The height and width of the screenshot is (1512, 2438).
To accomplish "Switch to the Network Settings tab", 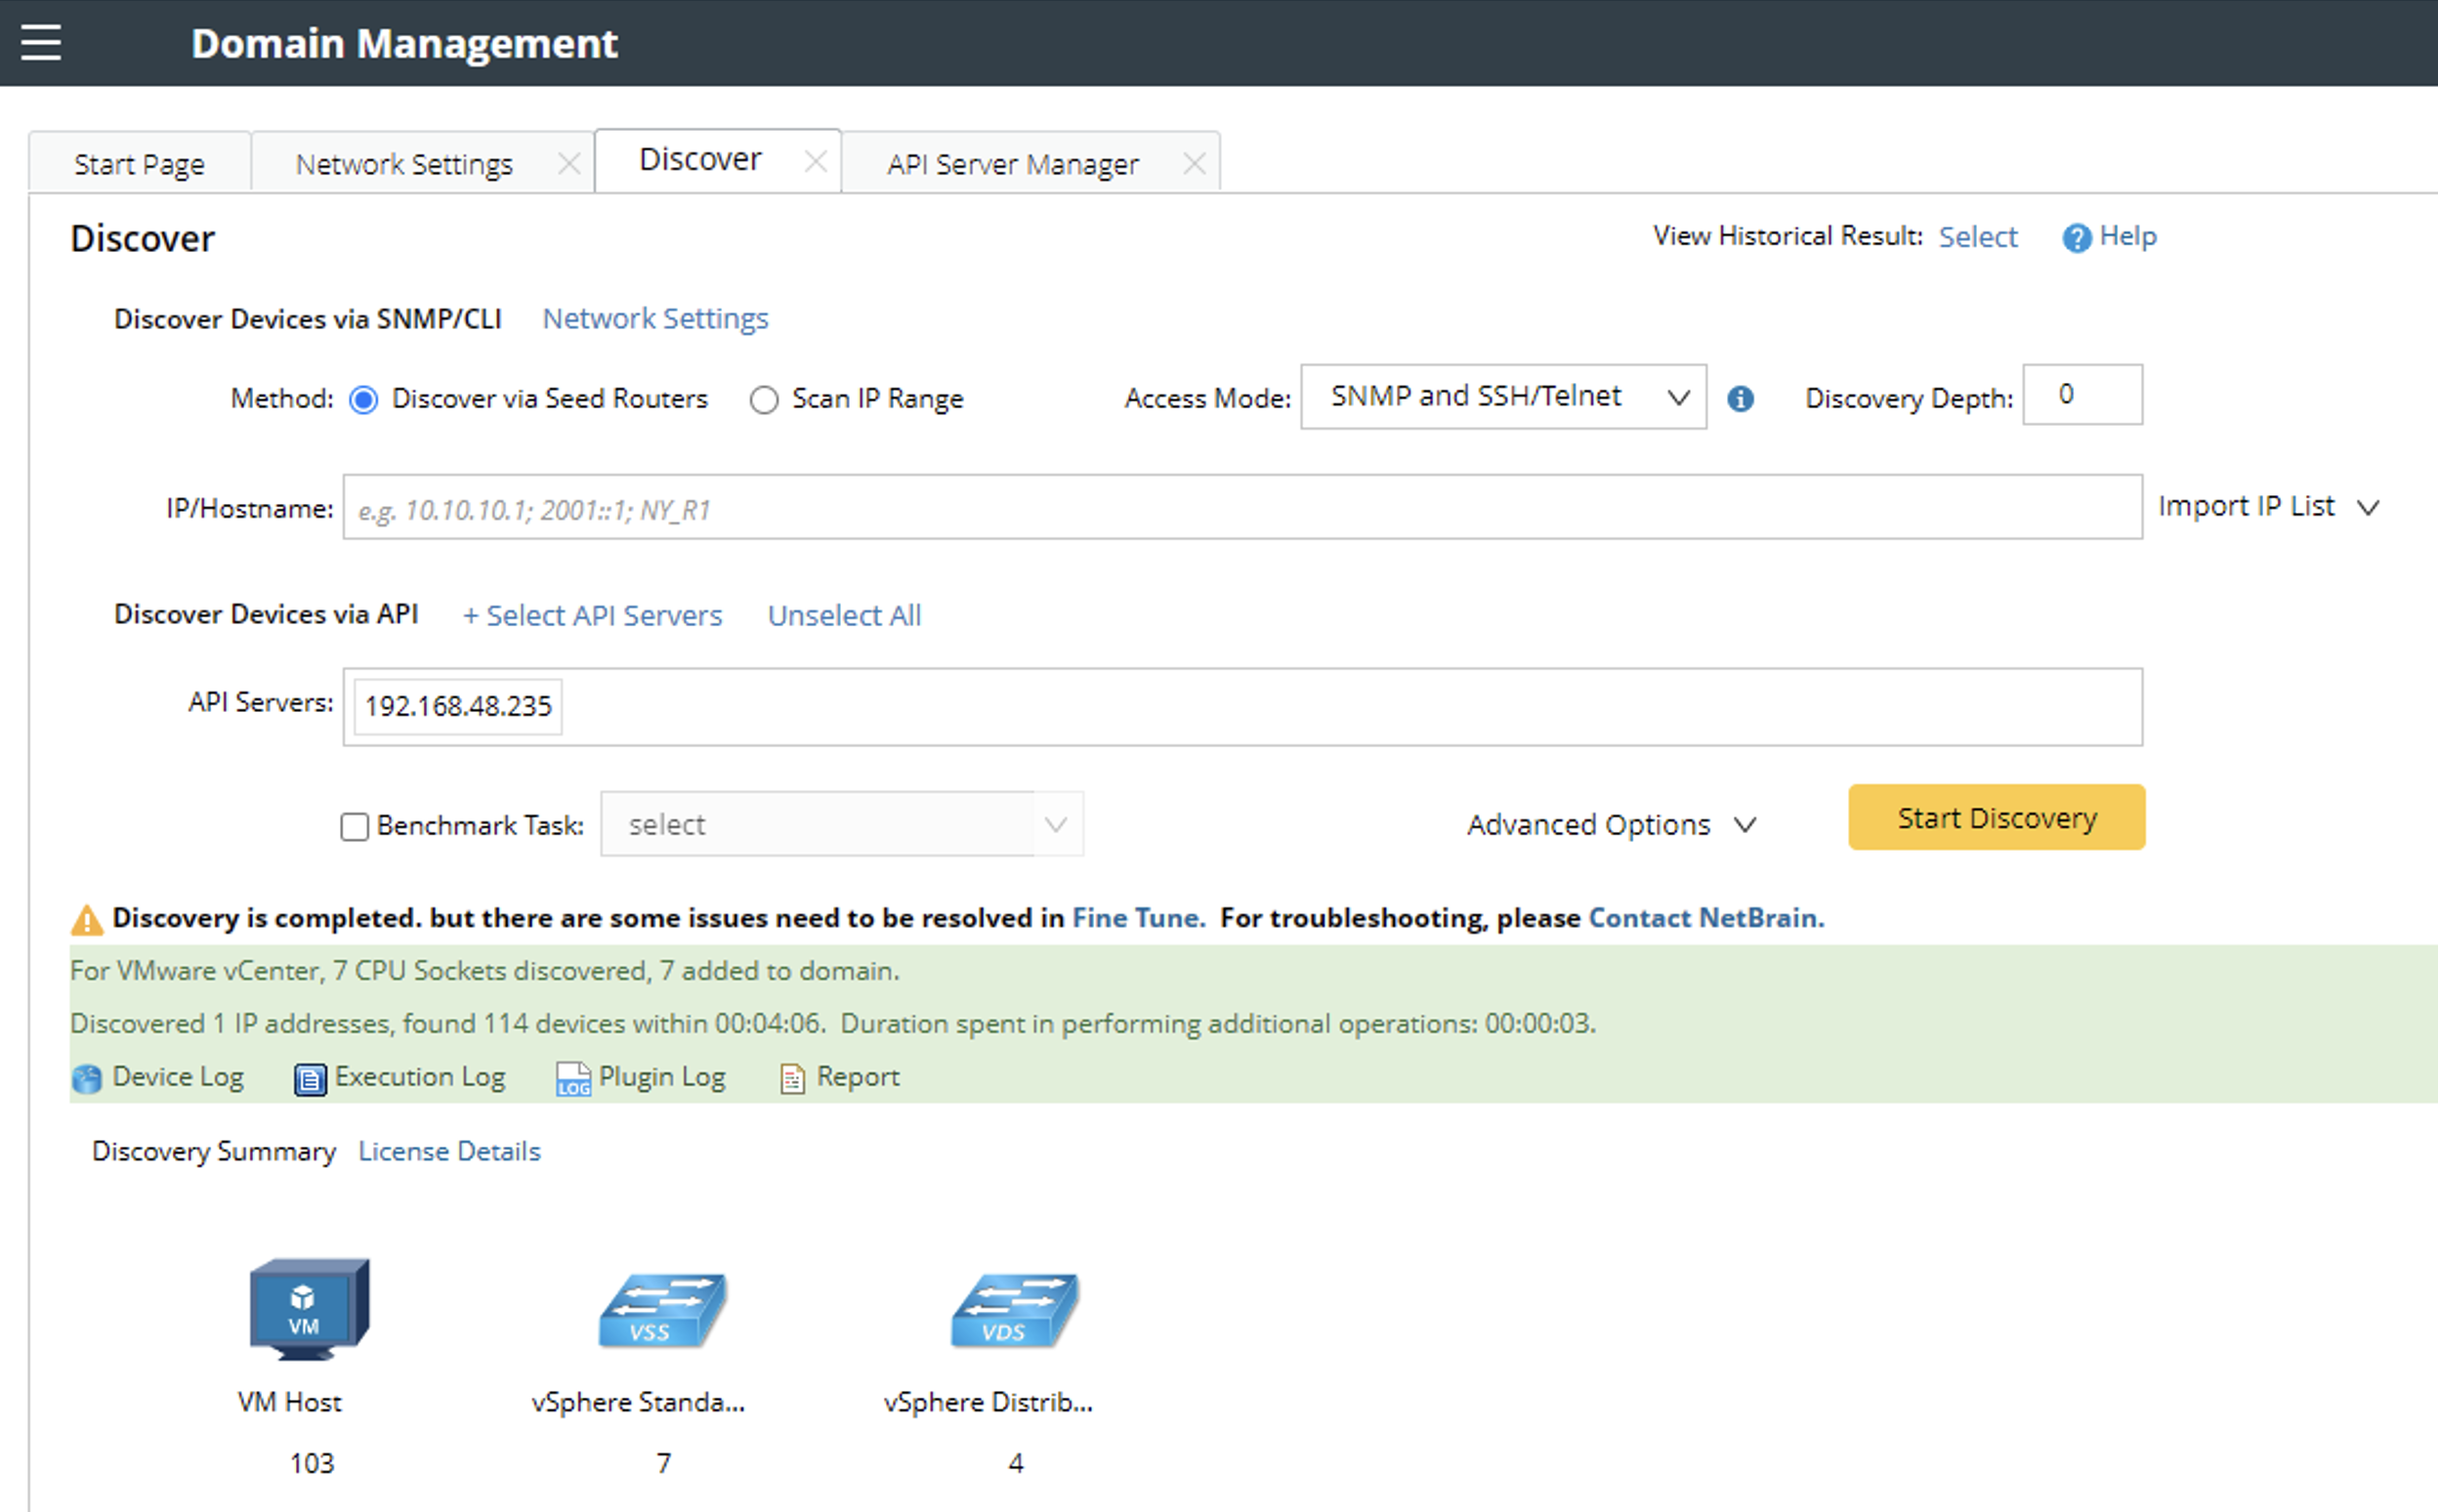I will tap(404, 164).
